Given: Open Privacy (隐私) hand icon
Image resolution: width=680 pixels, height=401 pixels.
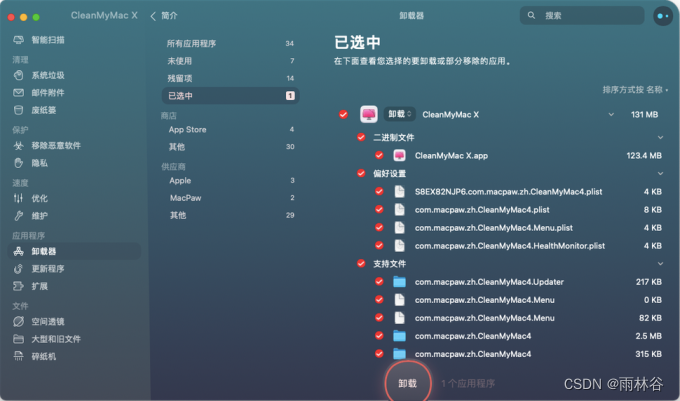Looking at the screenshot, I should 18,163.
